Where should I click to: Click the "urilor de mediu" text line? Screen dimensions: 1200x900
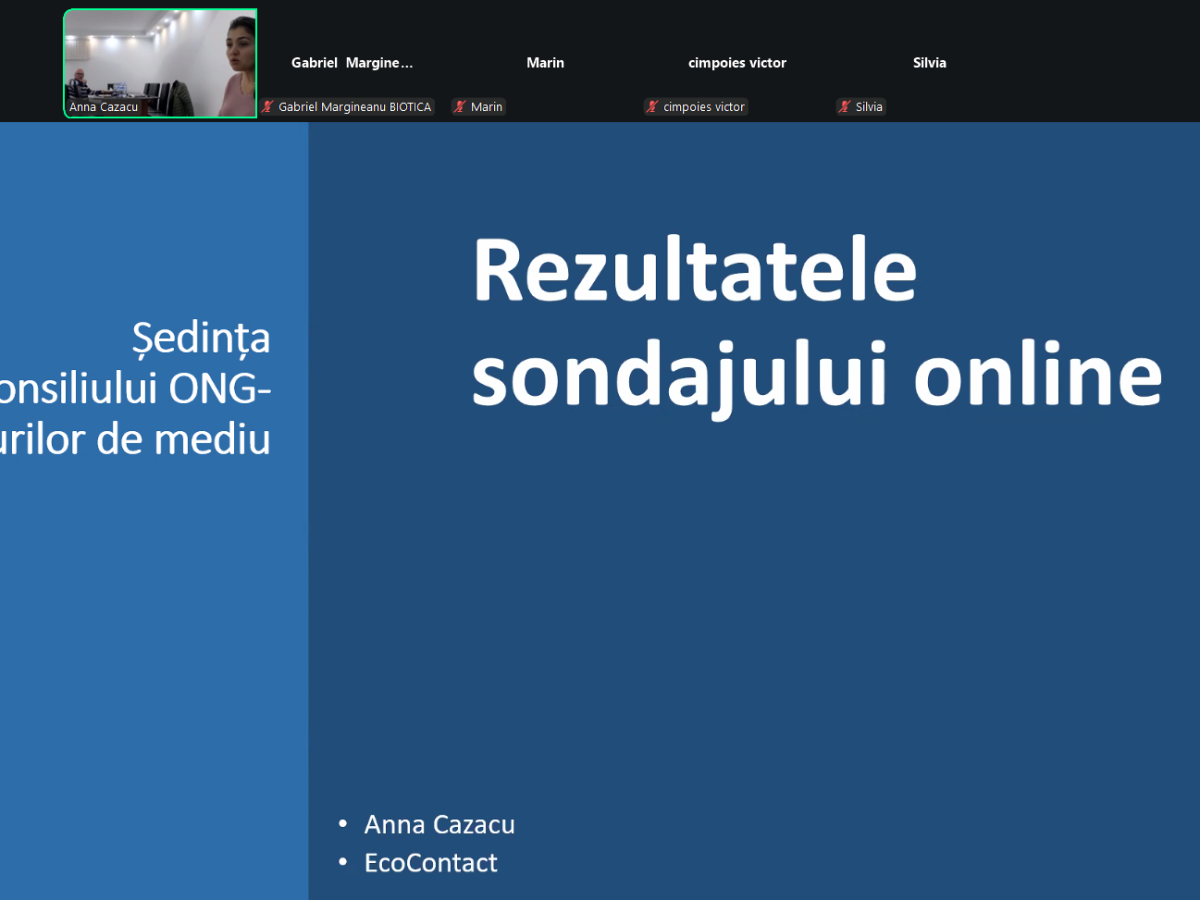135,440
